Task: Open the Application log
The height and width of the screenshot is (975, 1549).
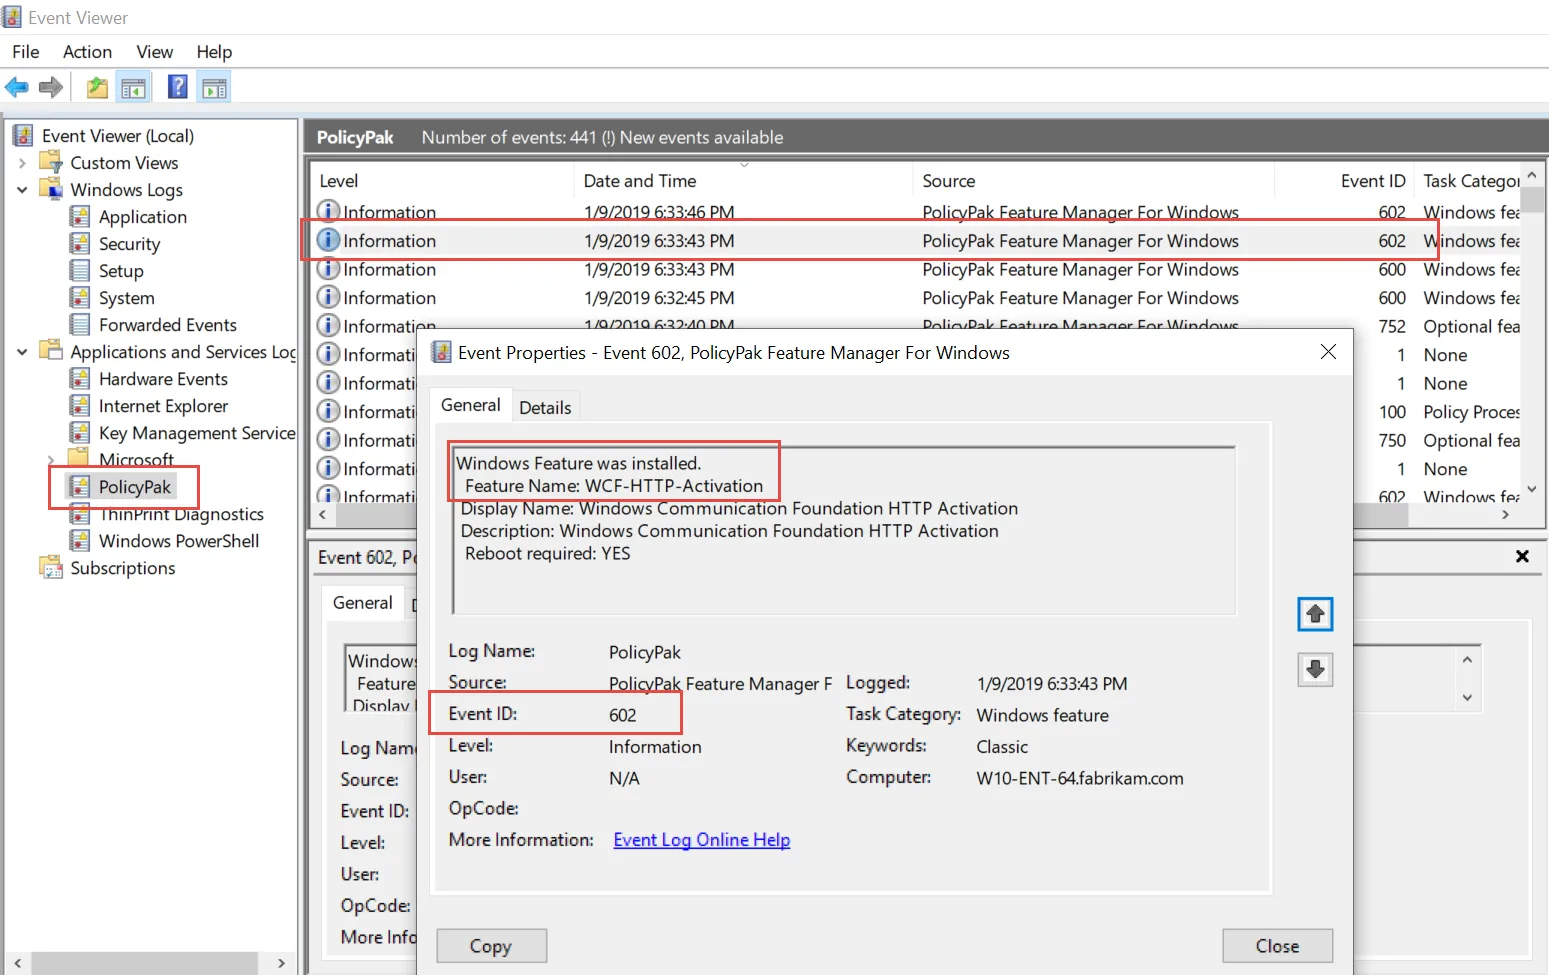Action: (x=143, y=216)
